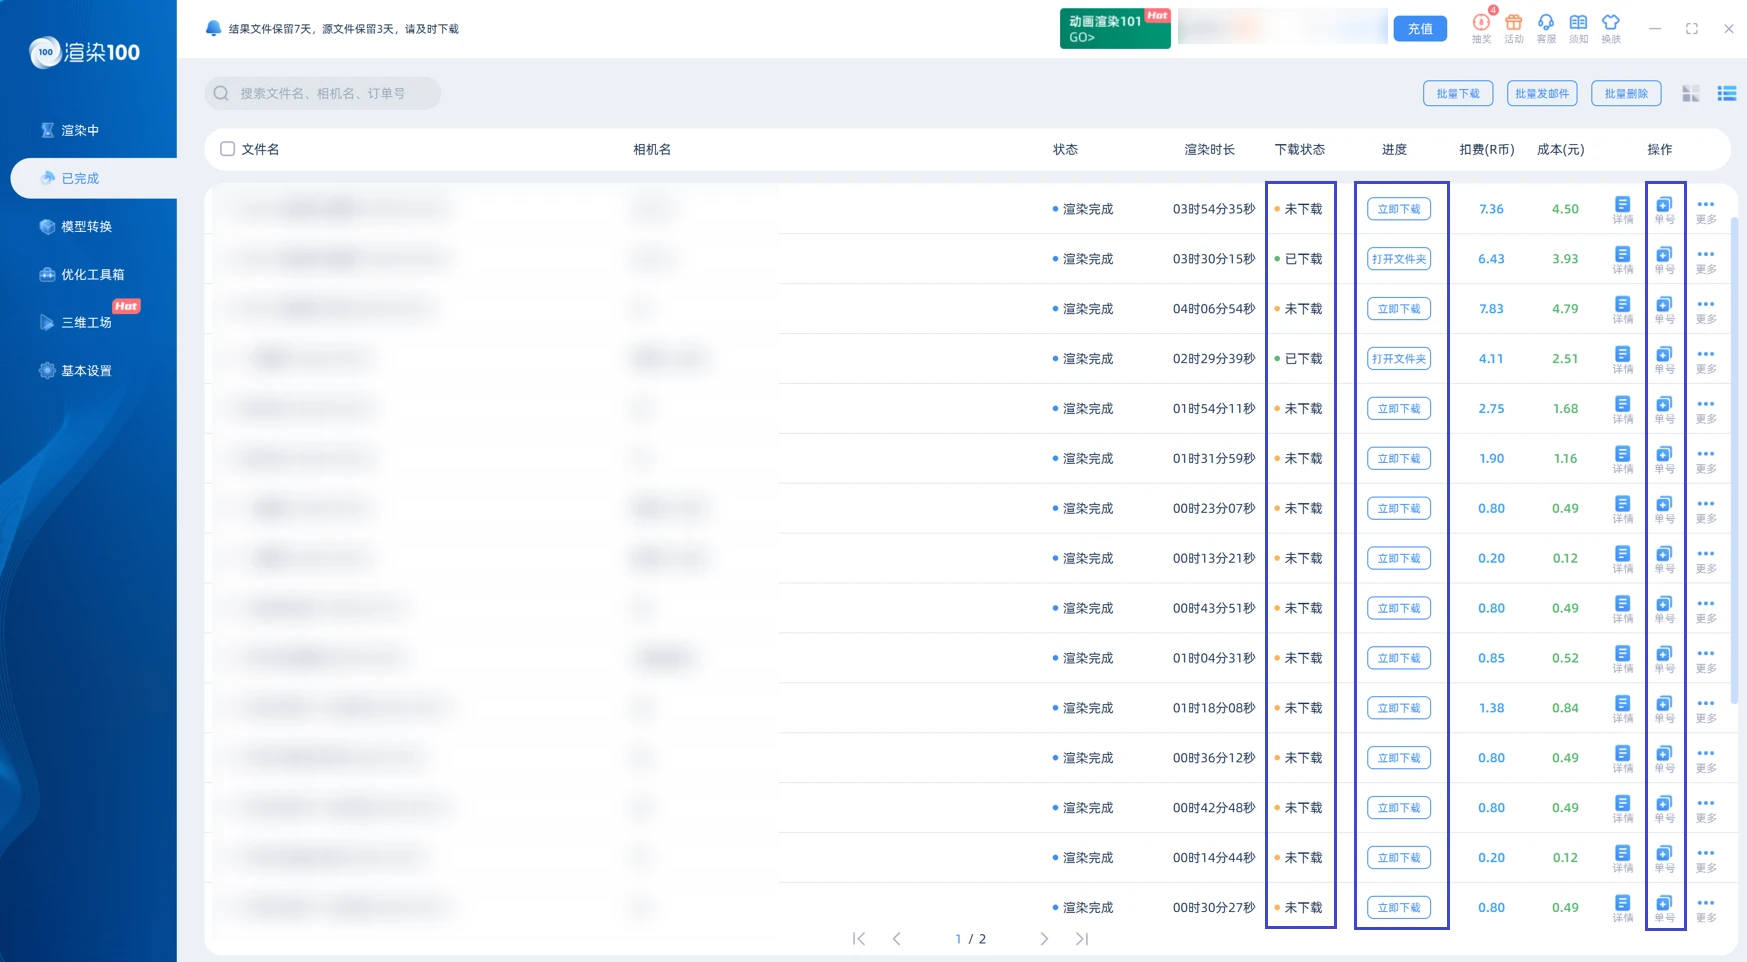Viewport: 1747px width, 962px height.
Task: Open 更多 for the 03时54分35秒 row
Action: coord(1706,210)
